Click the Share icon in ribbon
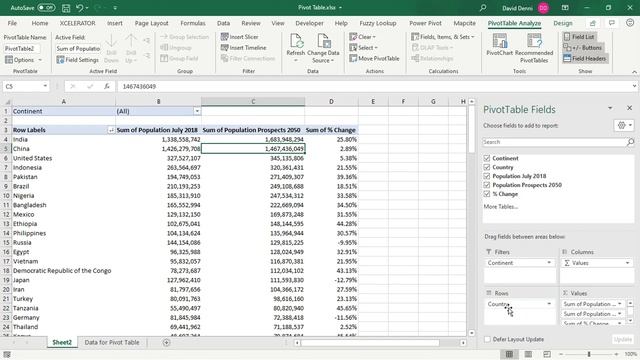Screen dimensions: 640x360 [593, 23]
